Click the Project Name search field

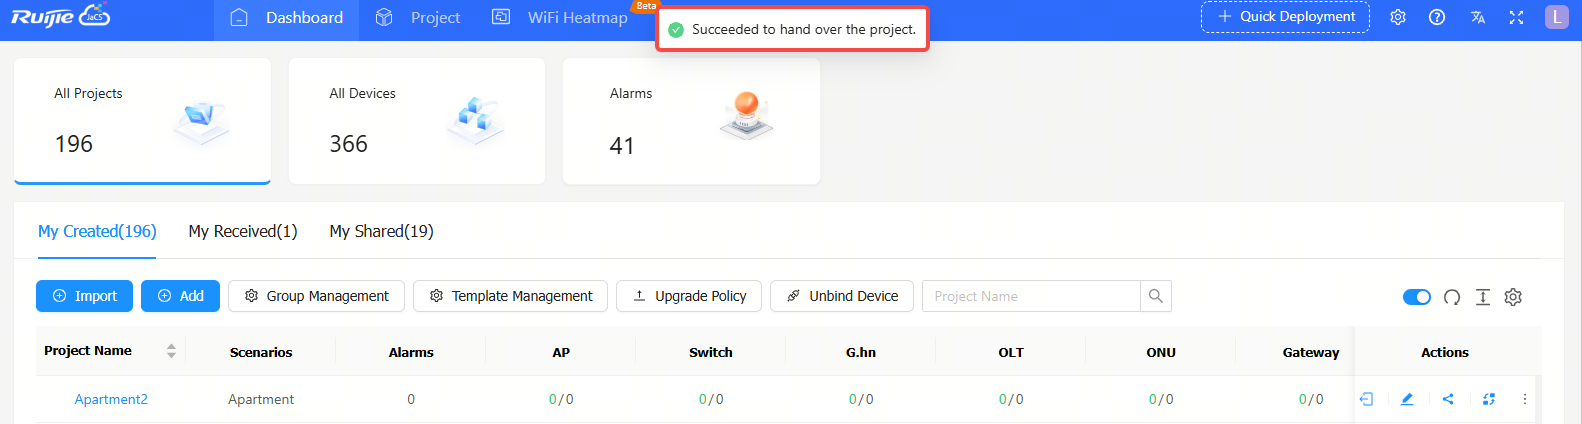click(x=1031, y=296)
